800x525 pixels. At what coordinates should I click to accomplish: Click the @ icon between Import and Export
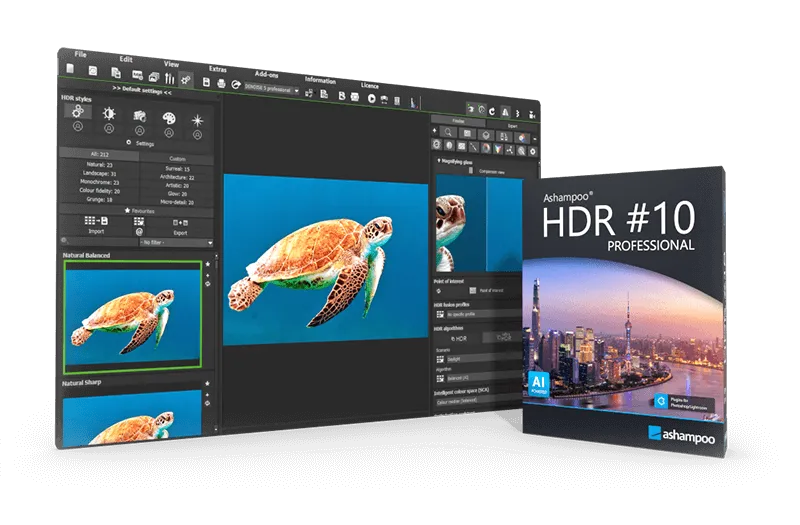(139, 232)
